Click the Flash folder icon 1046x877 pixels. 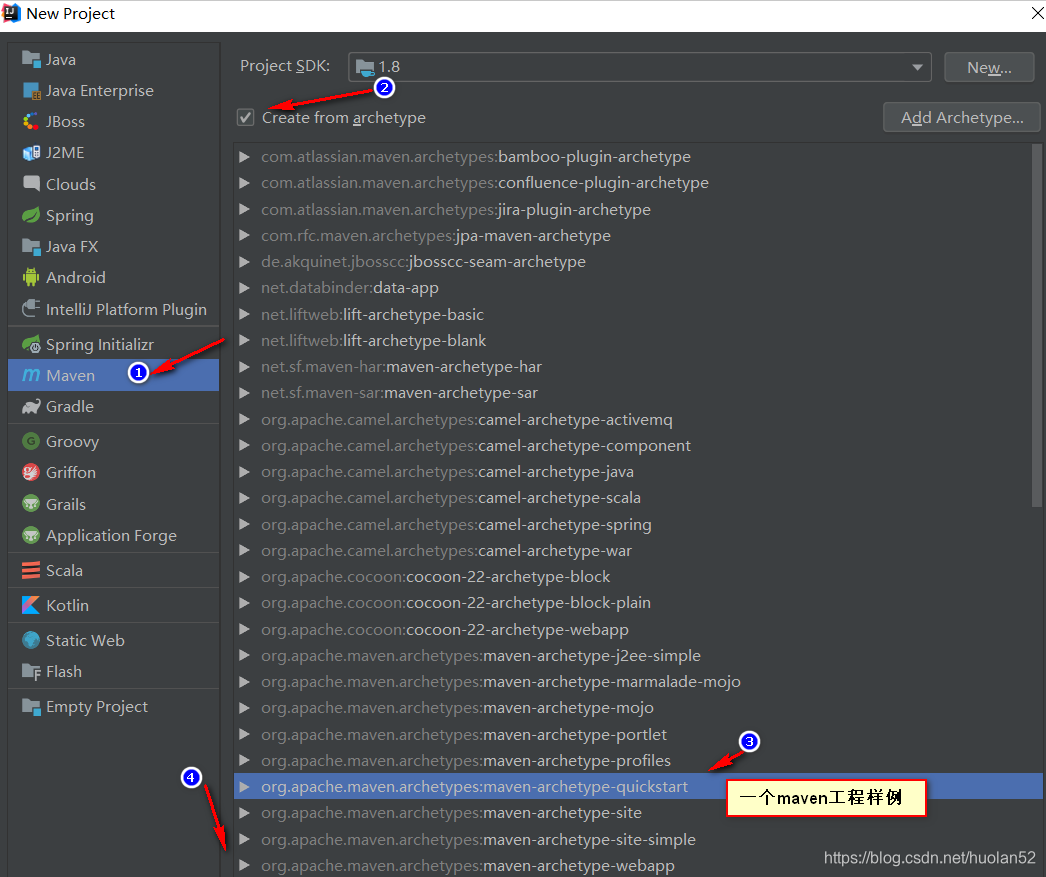[x=31, y=672]
